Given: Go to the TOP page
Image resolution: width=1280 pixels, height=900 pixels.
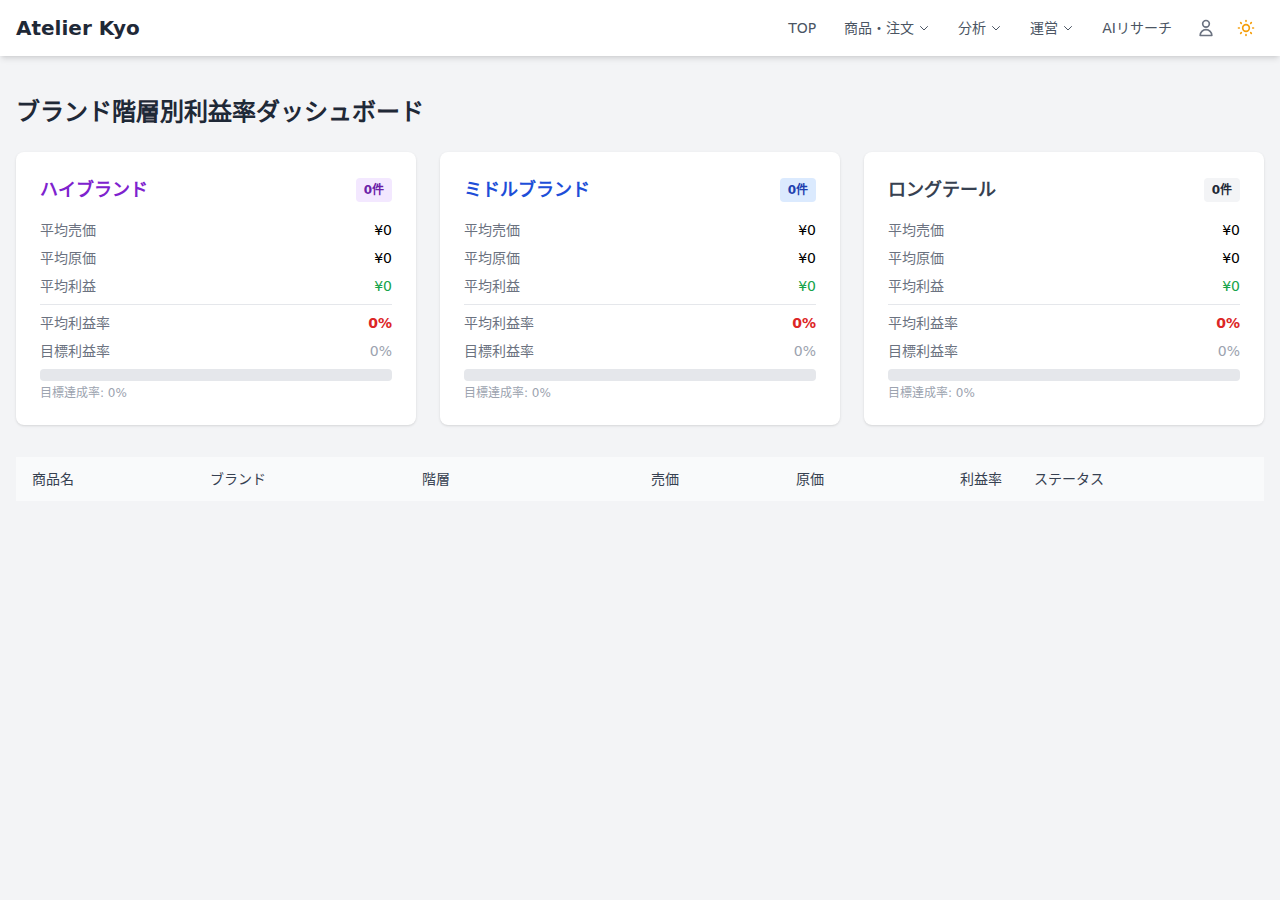Looking at the screenshot, I should pos(802,28).
